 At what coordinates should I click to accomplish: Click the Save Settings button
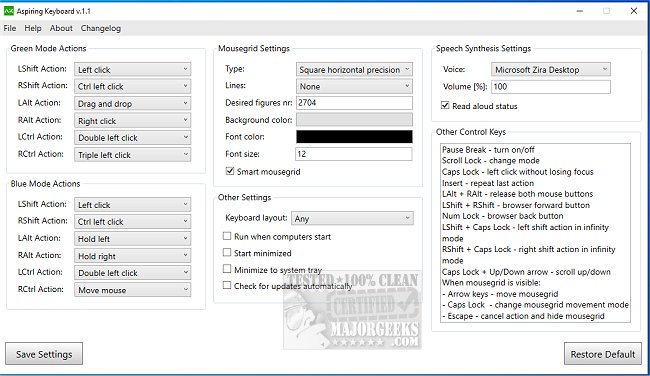44,354
